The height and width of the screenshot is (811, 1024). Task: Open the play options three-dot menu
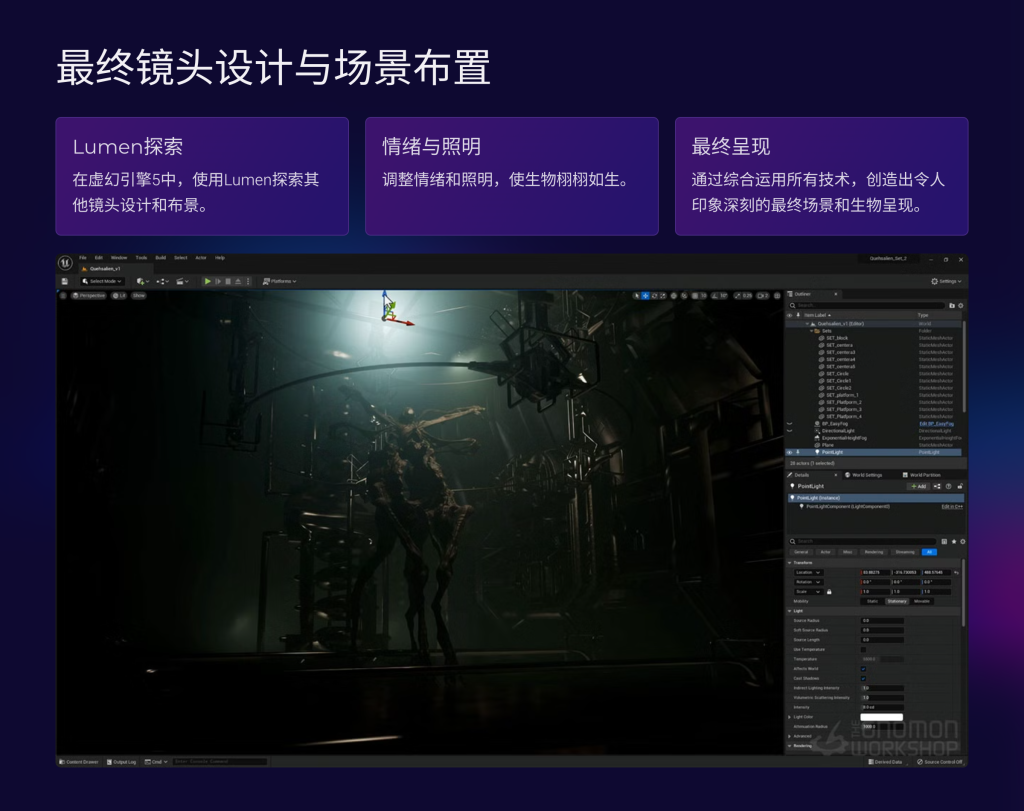click(248, 281)
